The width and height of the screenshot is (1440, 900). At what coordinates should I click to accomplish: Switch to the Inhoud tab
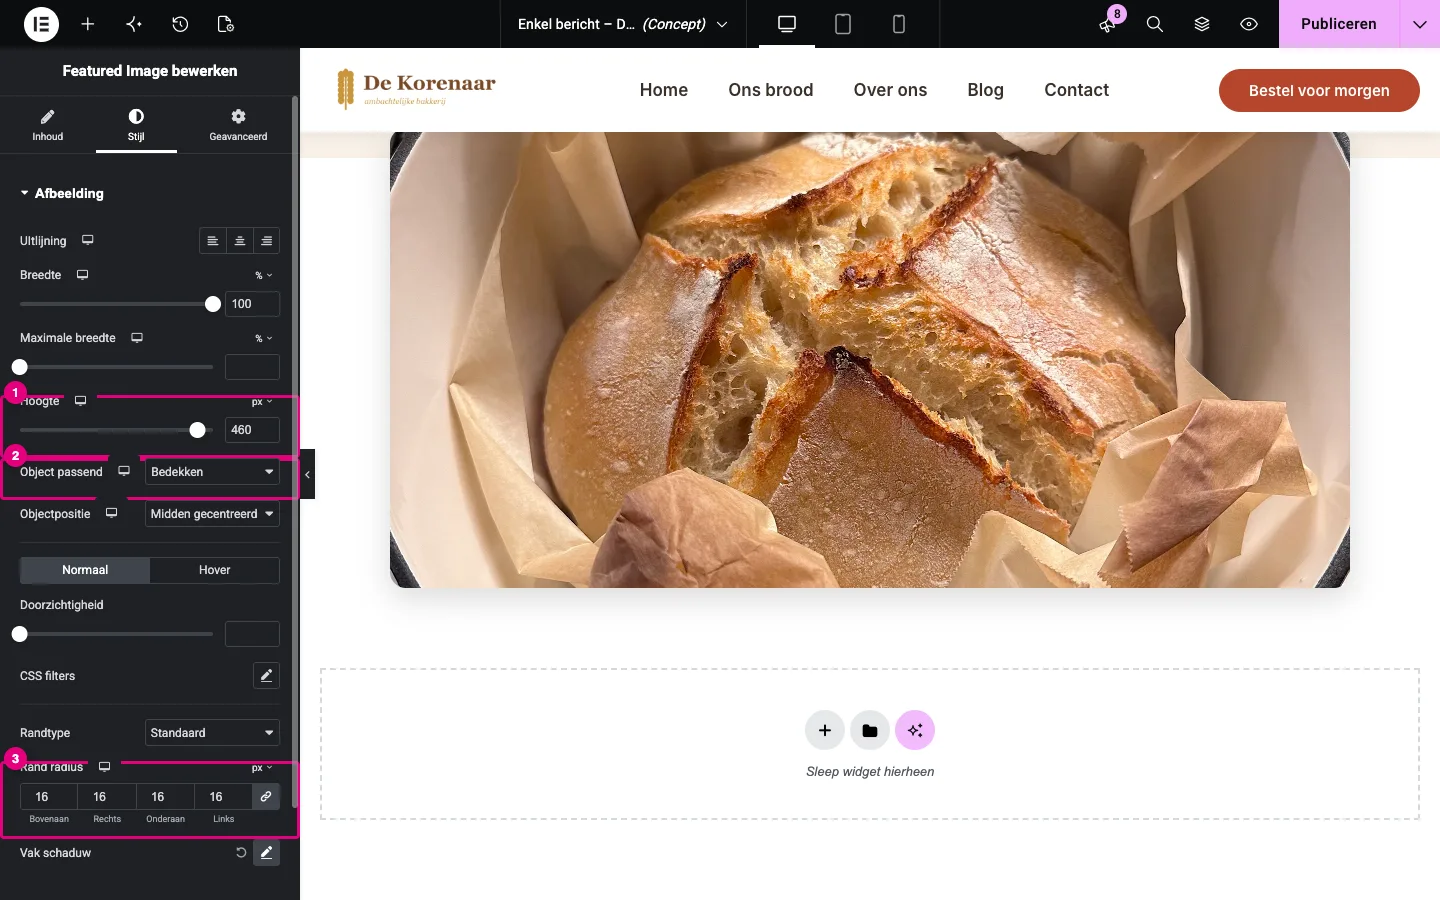click(48, 125)
